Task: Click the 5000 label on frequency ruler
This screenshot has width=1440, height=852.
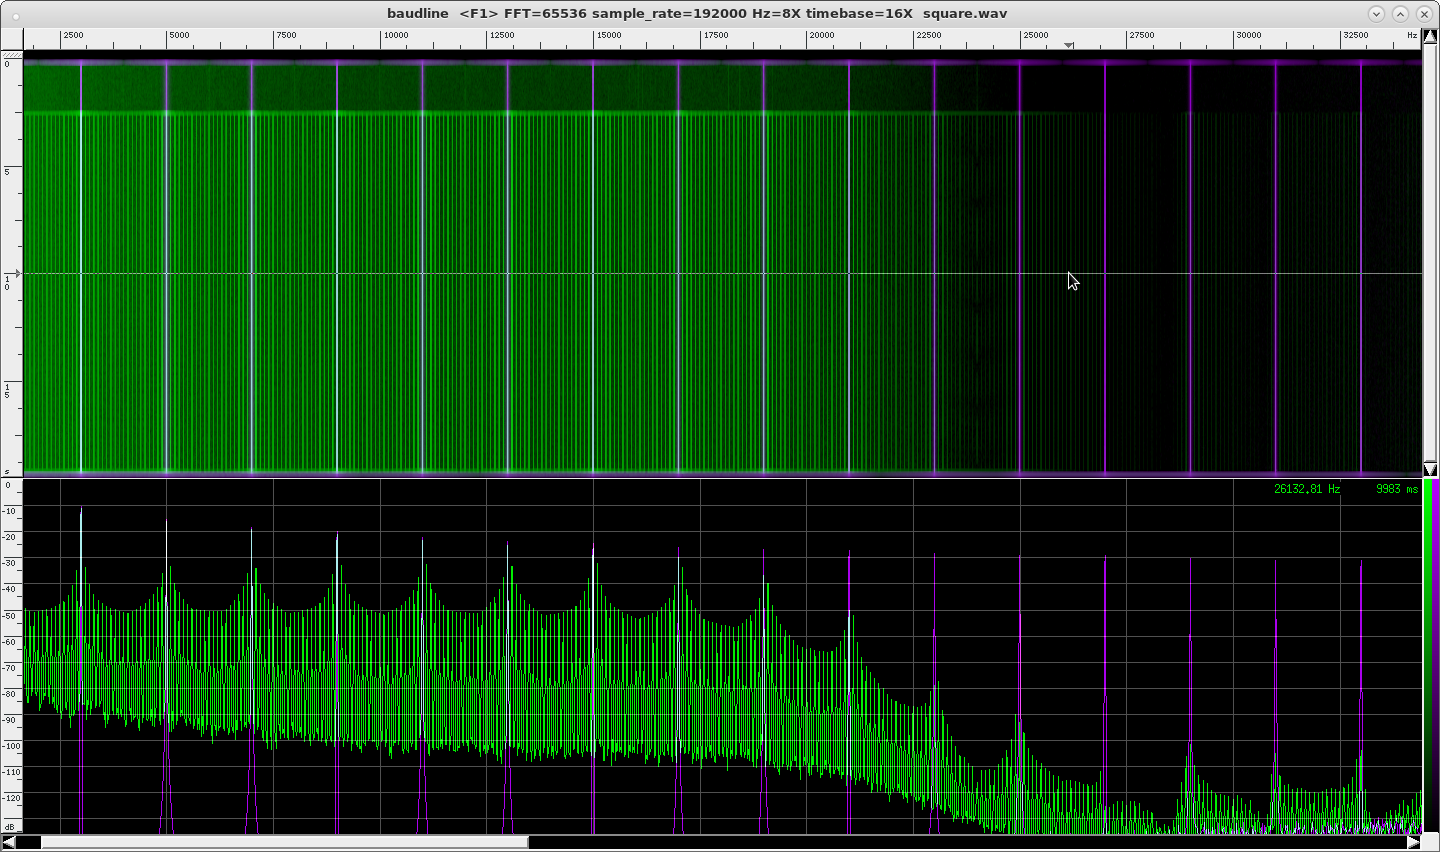Action: pyautogui.click(x=179, y=35)
